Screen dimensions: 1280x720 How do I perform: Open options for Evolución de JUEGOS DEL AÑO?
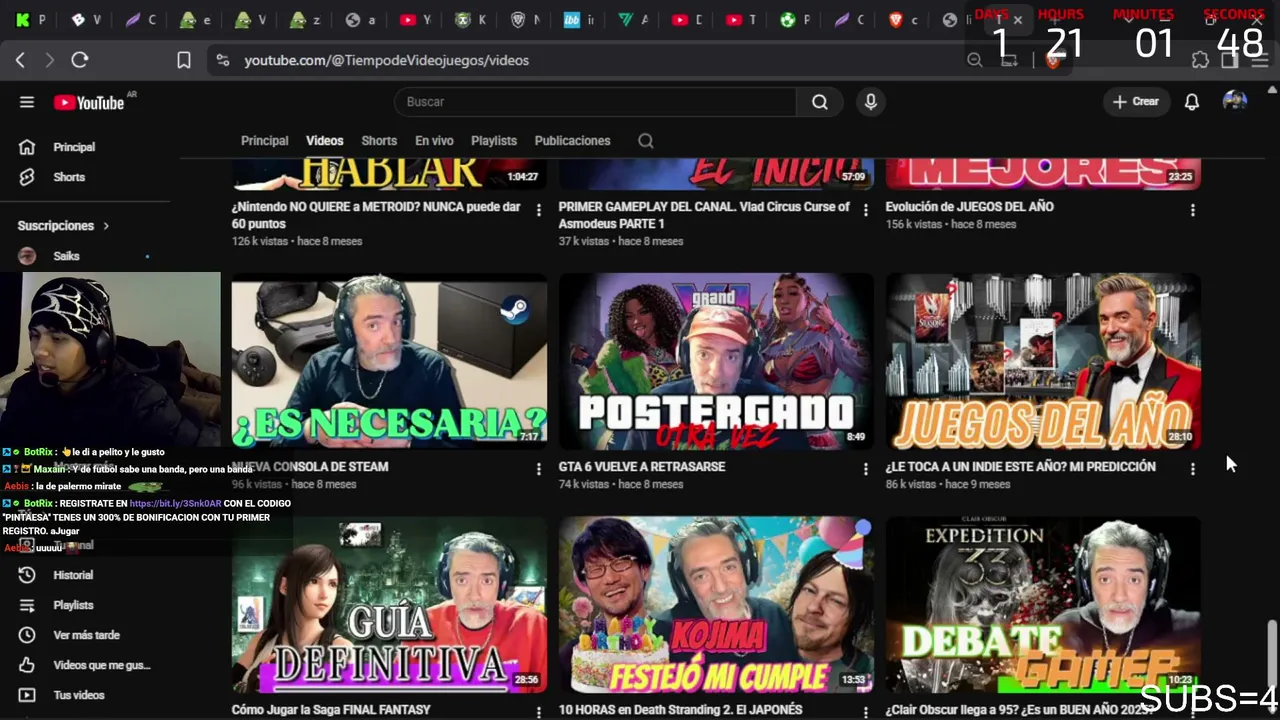click(x=1192, y=210)
